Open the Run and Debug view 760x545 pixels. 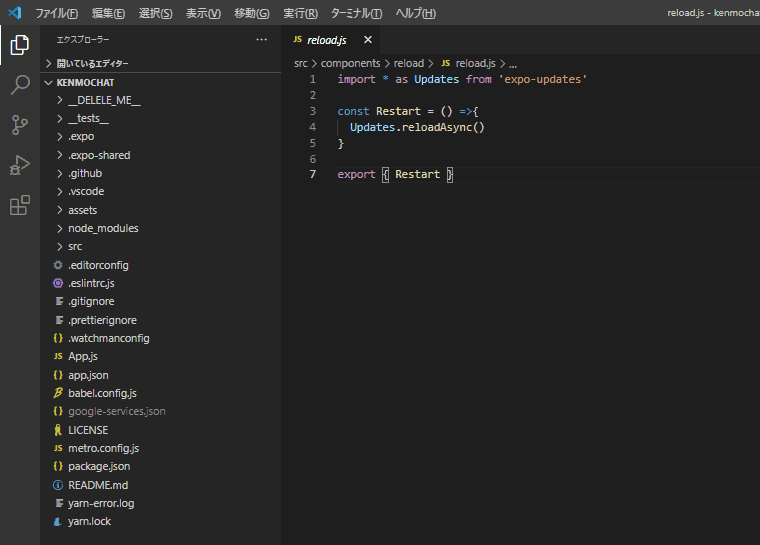pyautogui.click(x=20, y=165)
